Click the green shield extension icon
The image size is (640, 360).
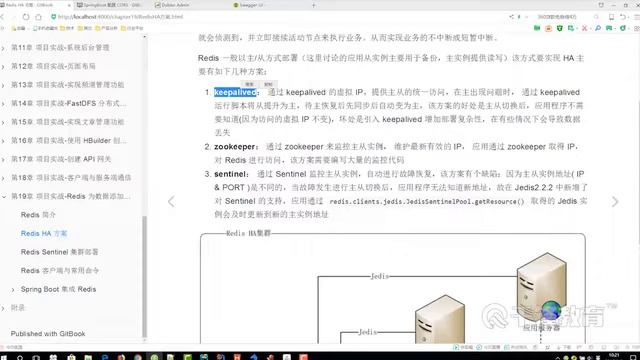pos(560,28)
